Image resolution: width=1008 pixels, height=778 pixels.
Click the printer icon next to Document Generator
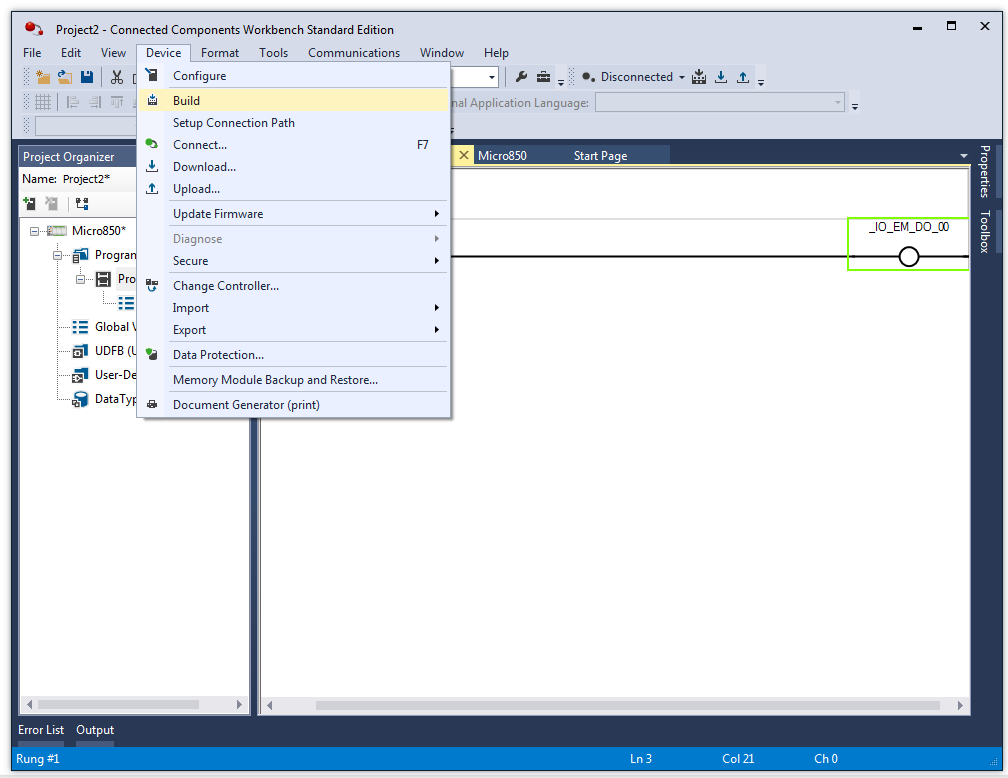(152, 404)
